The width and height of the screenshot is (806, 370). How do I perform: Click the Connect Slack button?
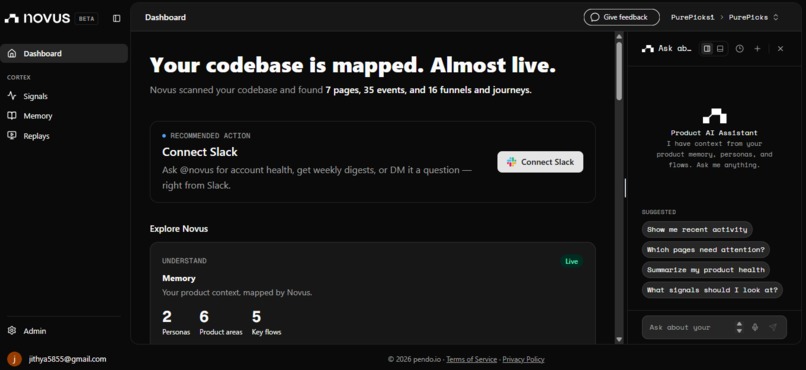[540, 162]
